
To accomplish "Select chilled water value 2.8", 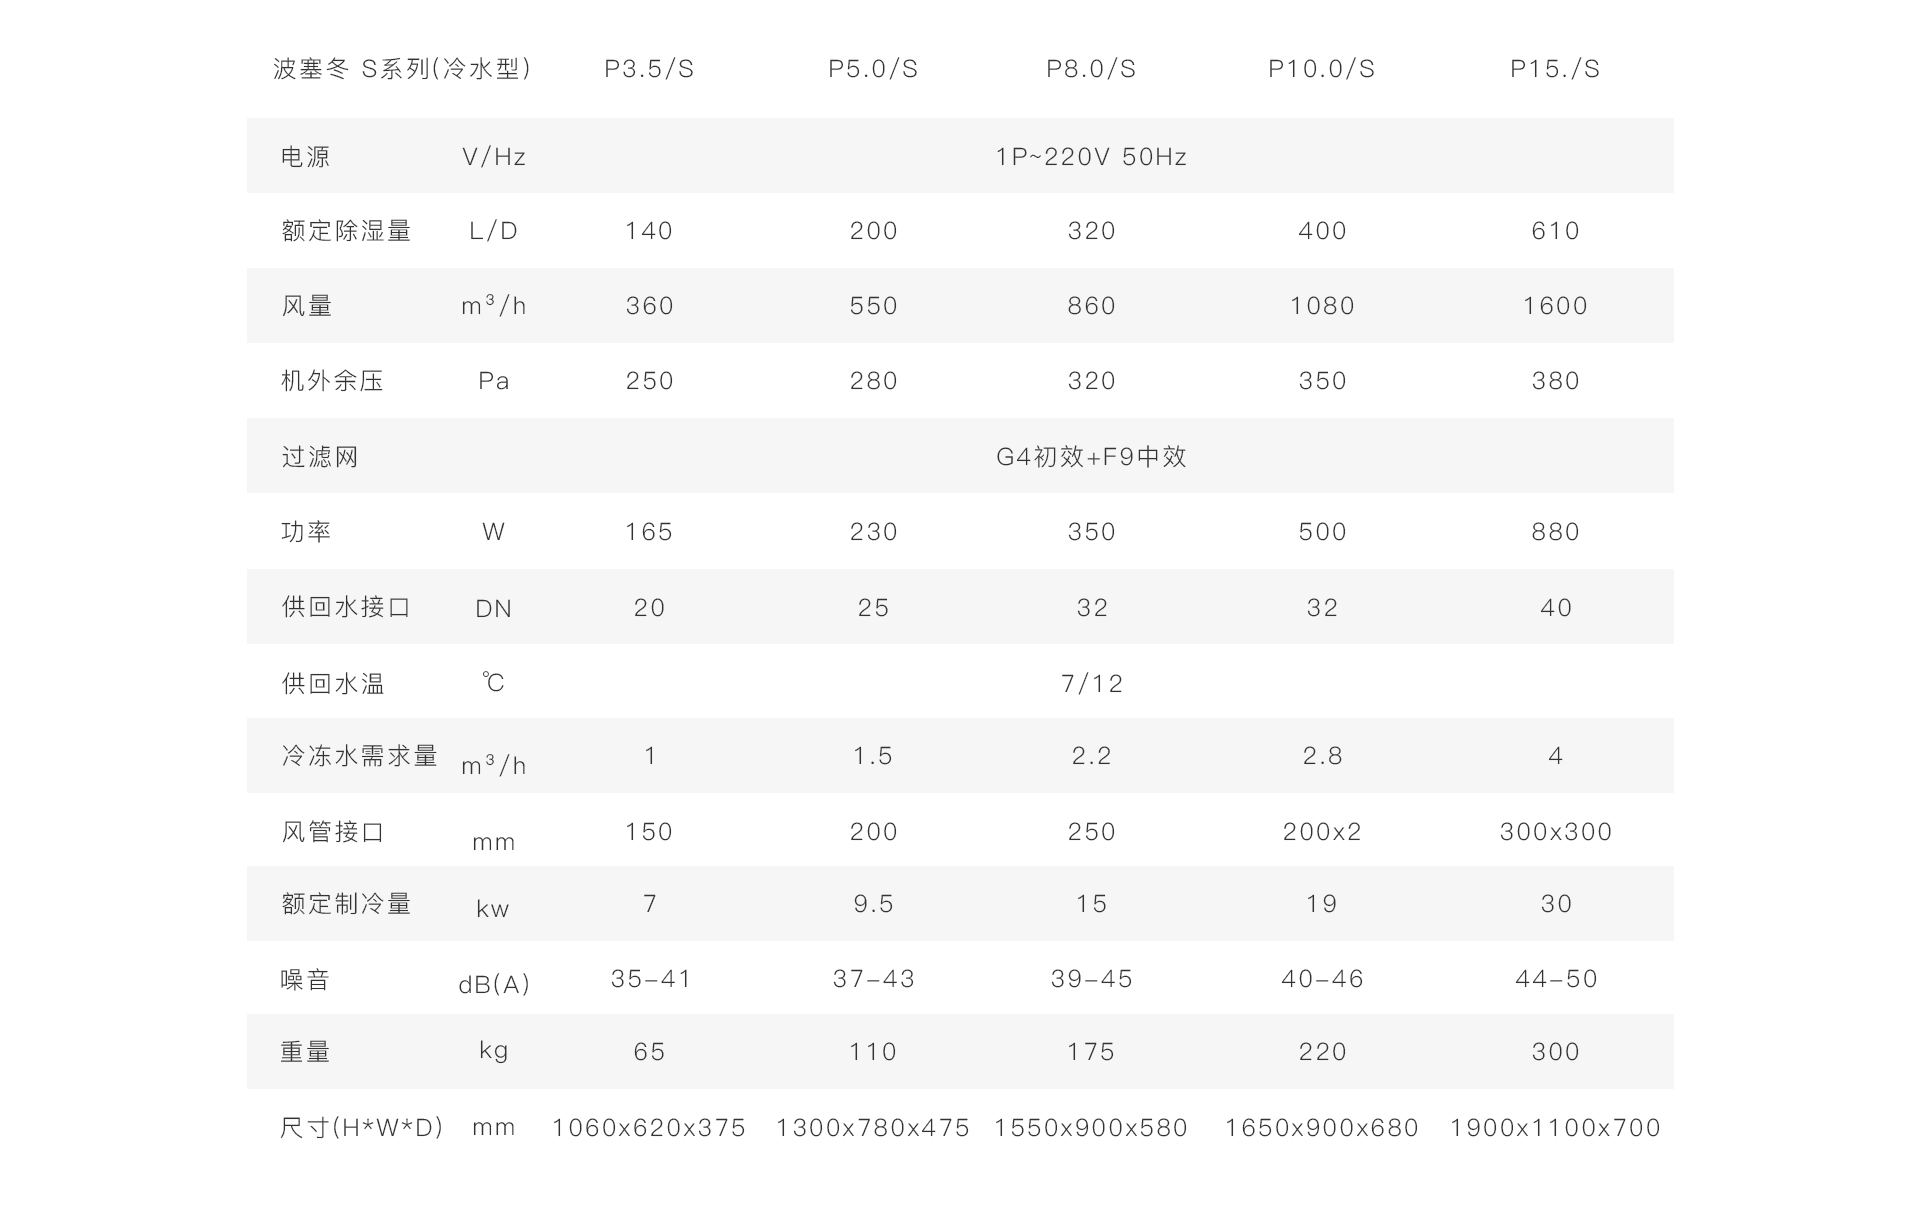I will [x=1322, y=756].
